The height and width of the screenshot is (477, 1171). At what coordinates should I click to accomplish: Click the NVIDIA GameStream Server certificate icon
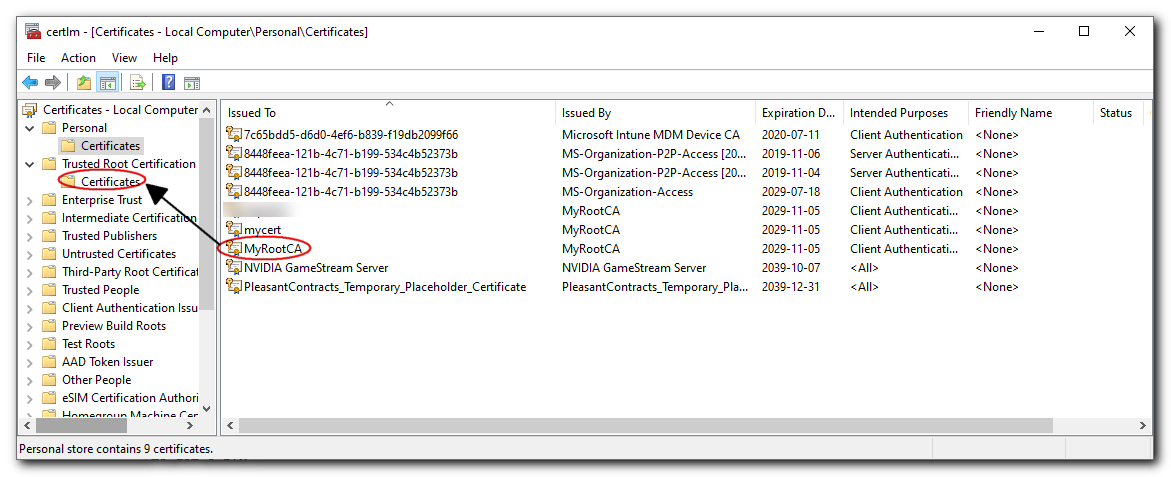pos(234,267)
